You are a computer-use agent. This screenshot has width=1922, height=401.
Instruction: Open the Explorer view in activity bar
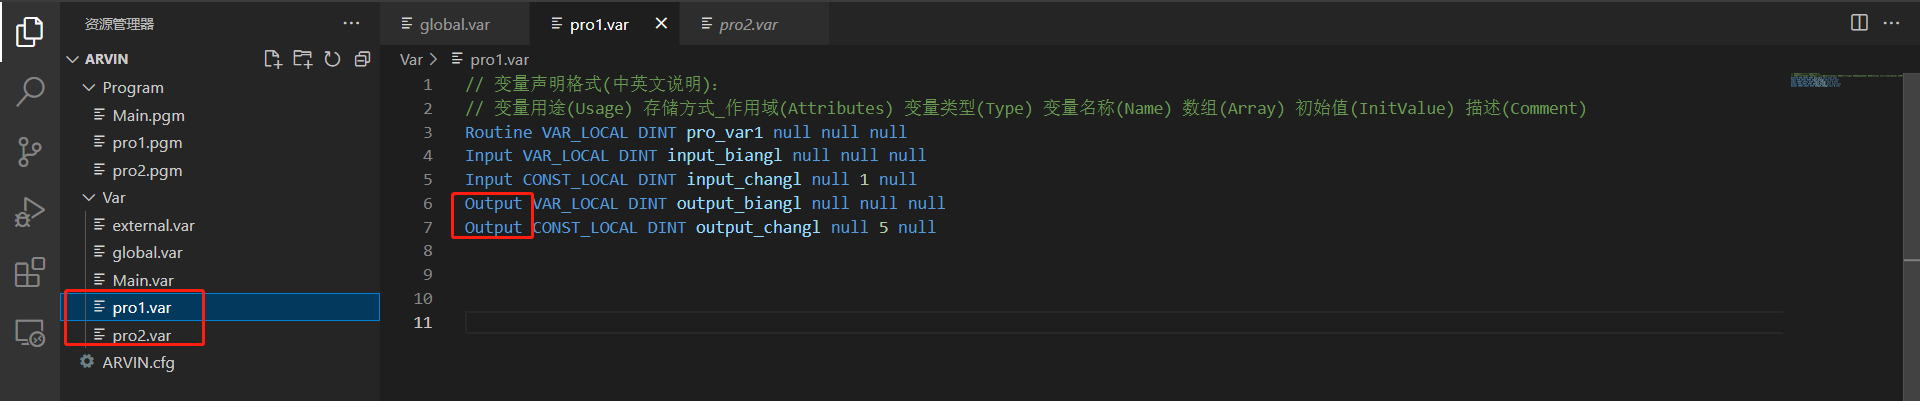point(30,32)
